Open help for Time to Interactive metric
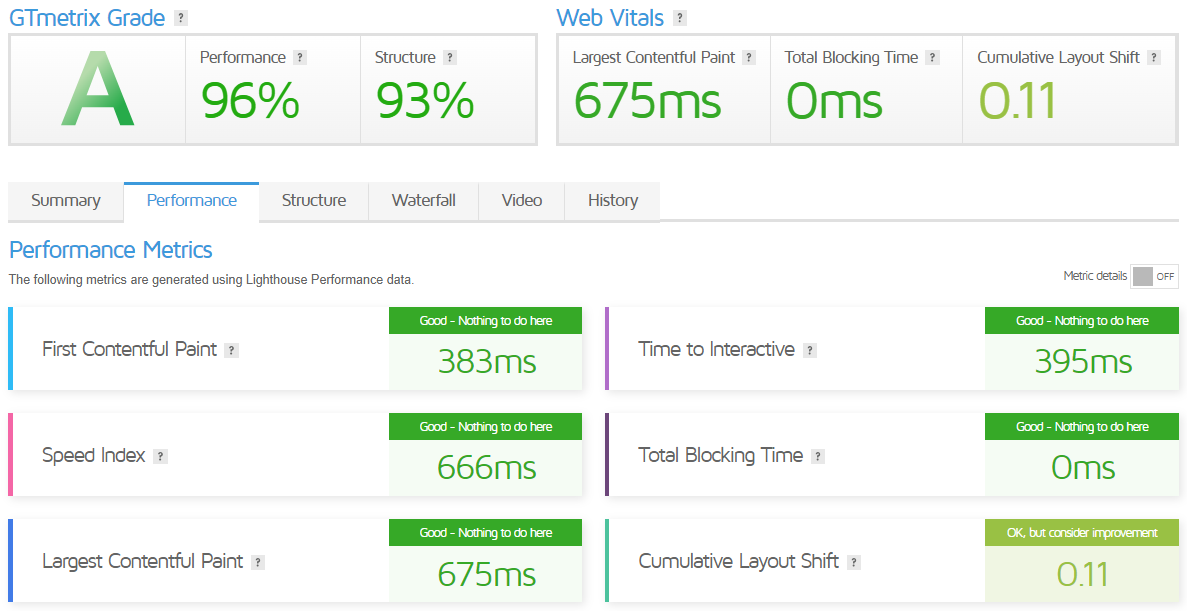 [x=809, y=351]
